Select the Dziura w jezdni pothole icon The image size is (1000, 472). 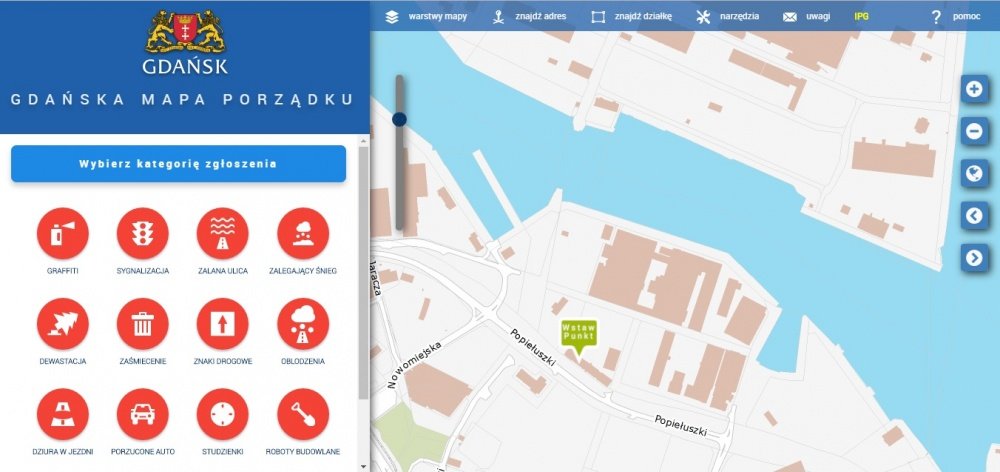[x=62, y=414]
